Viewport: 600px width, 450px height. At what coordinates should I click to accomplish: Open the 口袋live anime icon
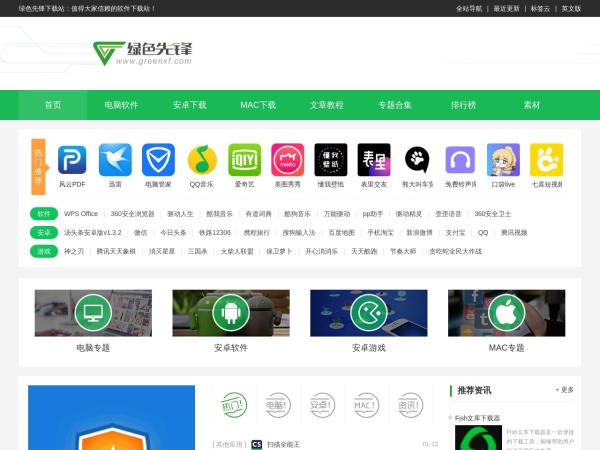(503, 160)
